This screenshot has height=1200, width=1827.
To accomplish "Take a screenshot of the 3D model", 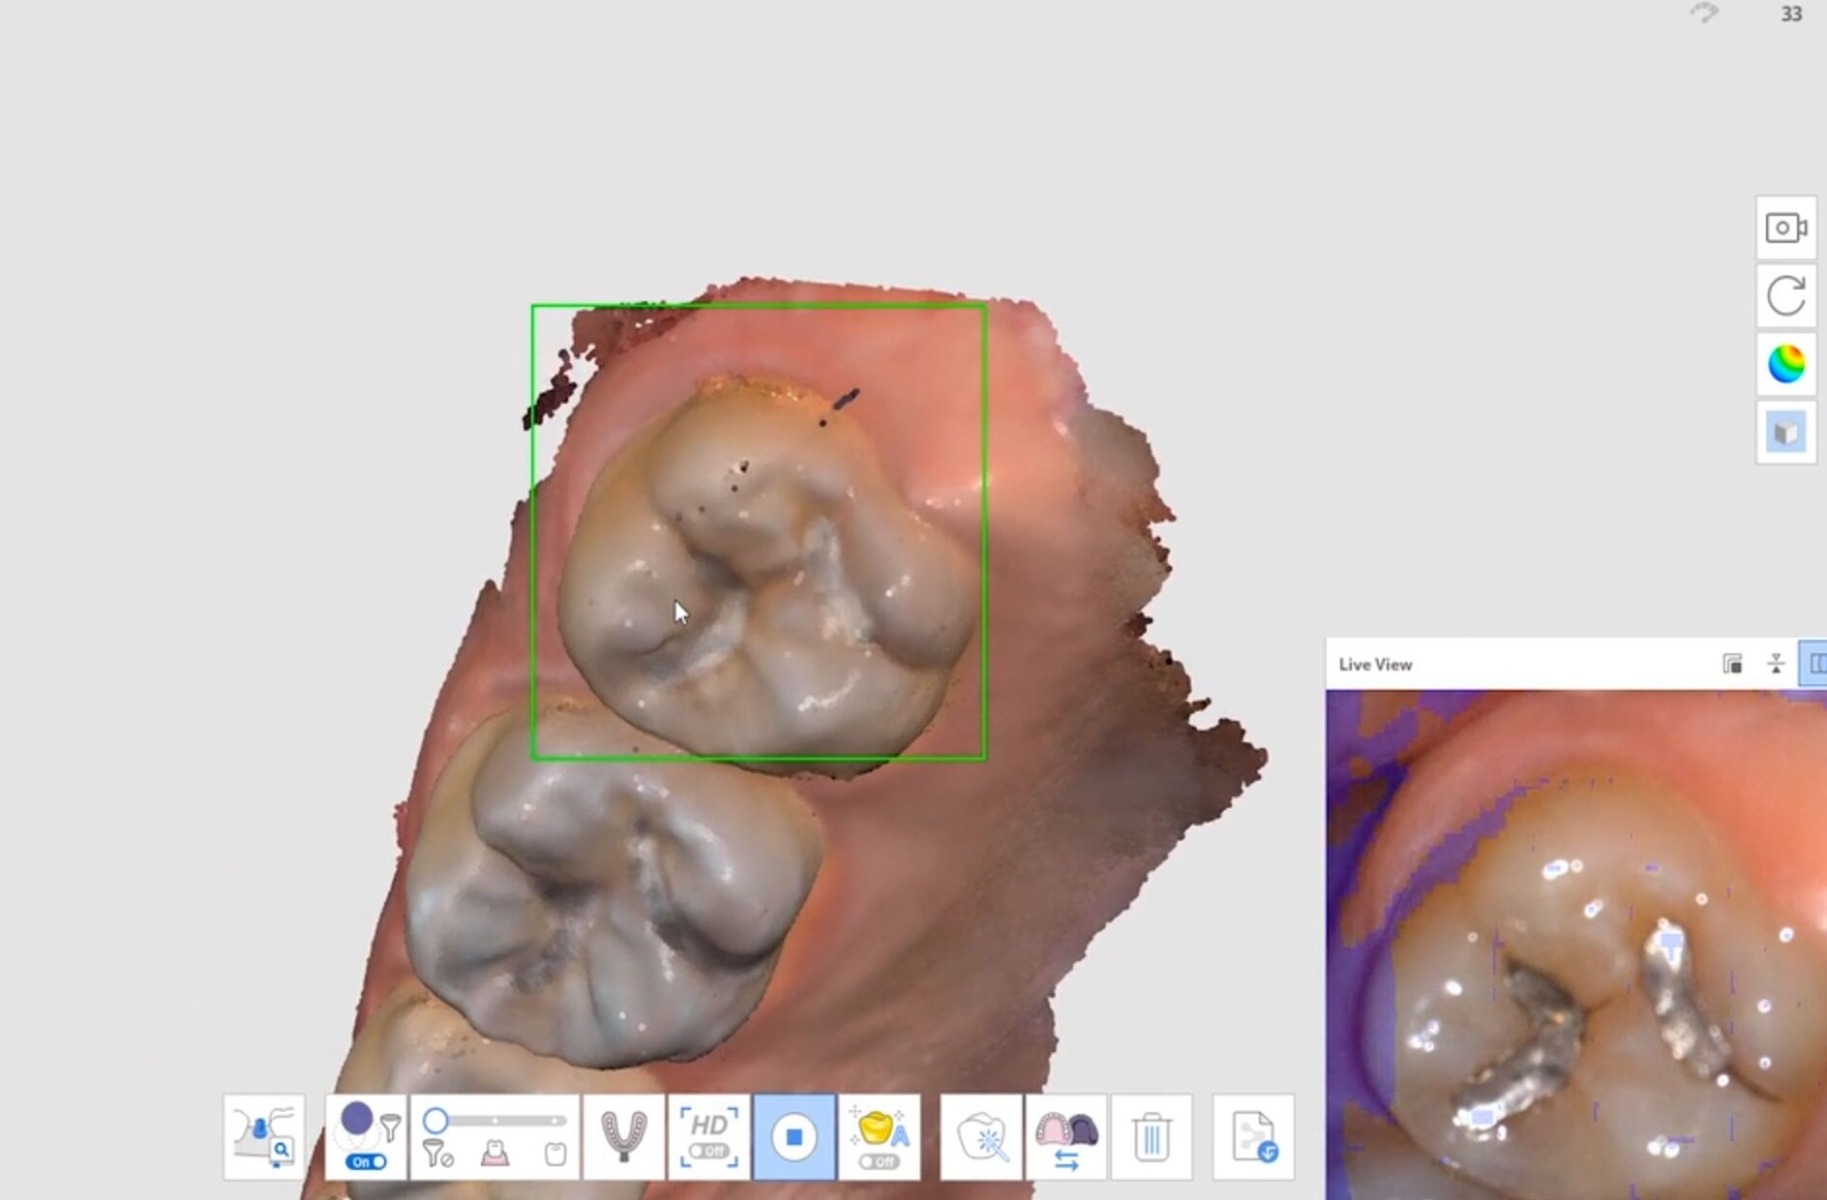I will (1786, 228).
